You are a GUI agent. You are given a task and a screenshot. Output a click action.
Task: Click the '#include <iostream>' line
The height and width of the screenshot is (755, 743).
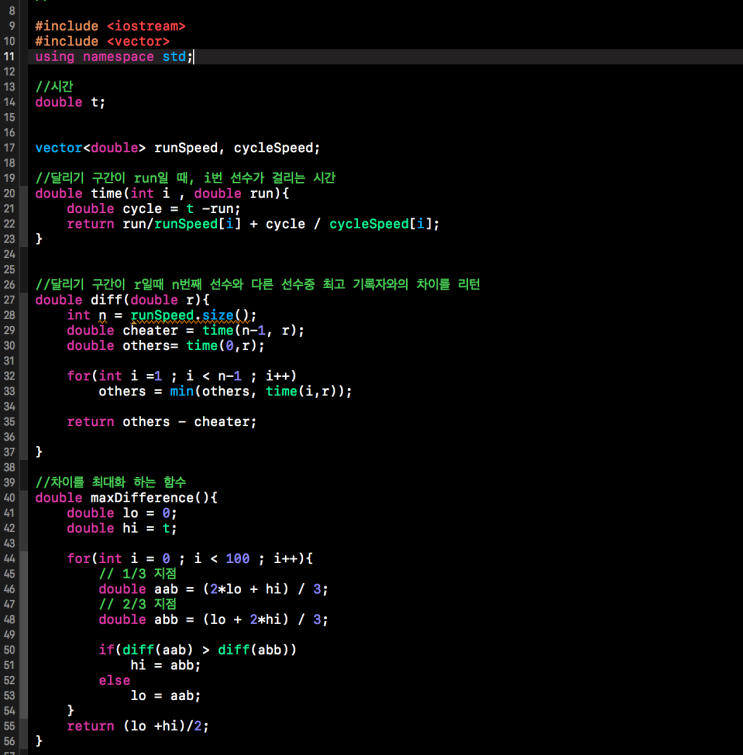110,26
